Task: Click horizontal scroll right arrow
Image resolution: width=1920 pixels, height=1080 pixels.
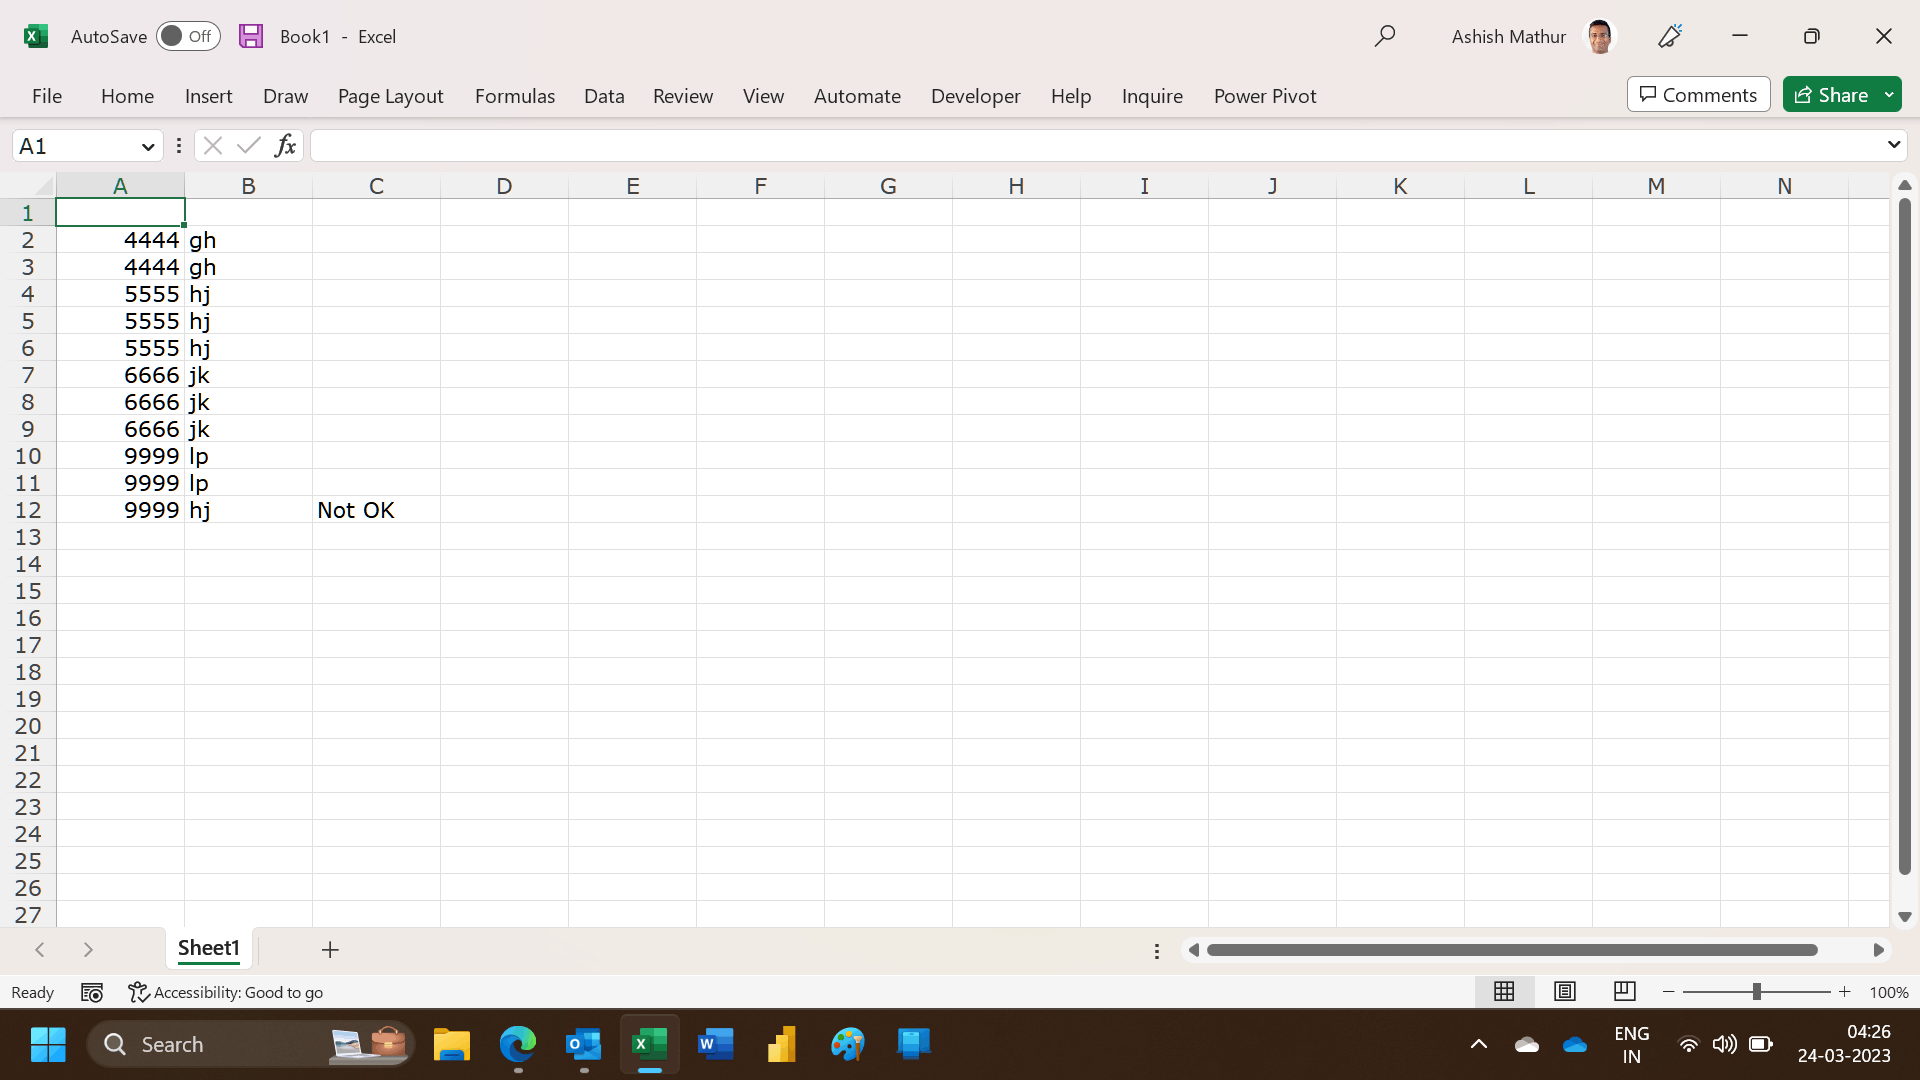Action: [1879, 950]
